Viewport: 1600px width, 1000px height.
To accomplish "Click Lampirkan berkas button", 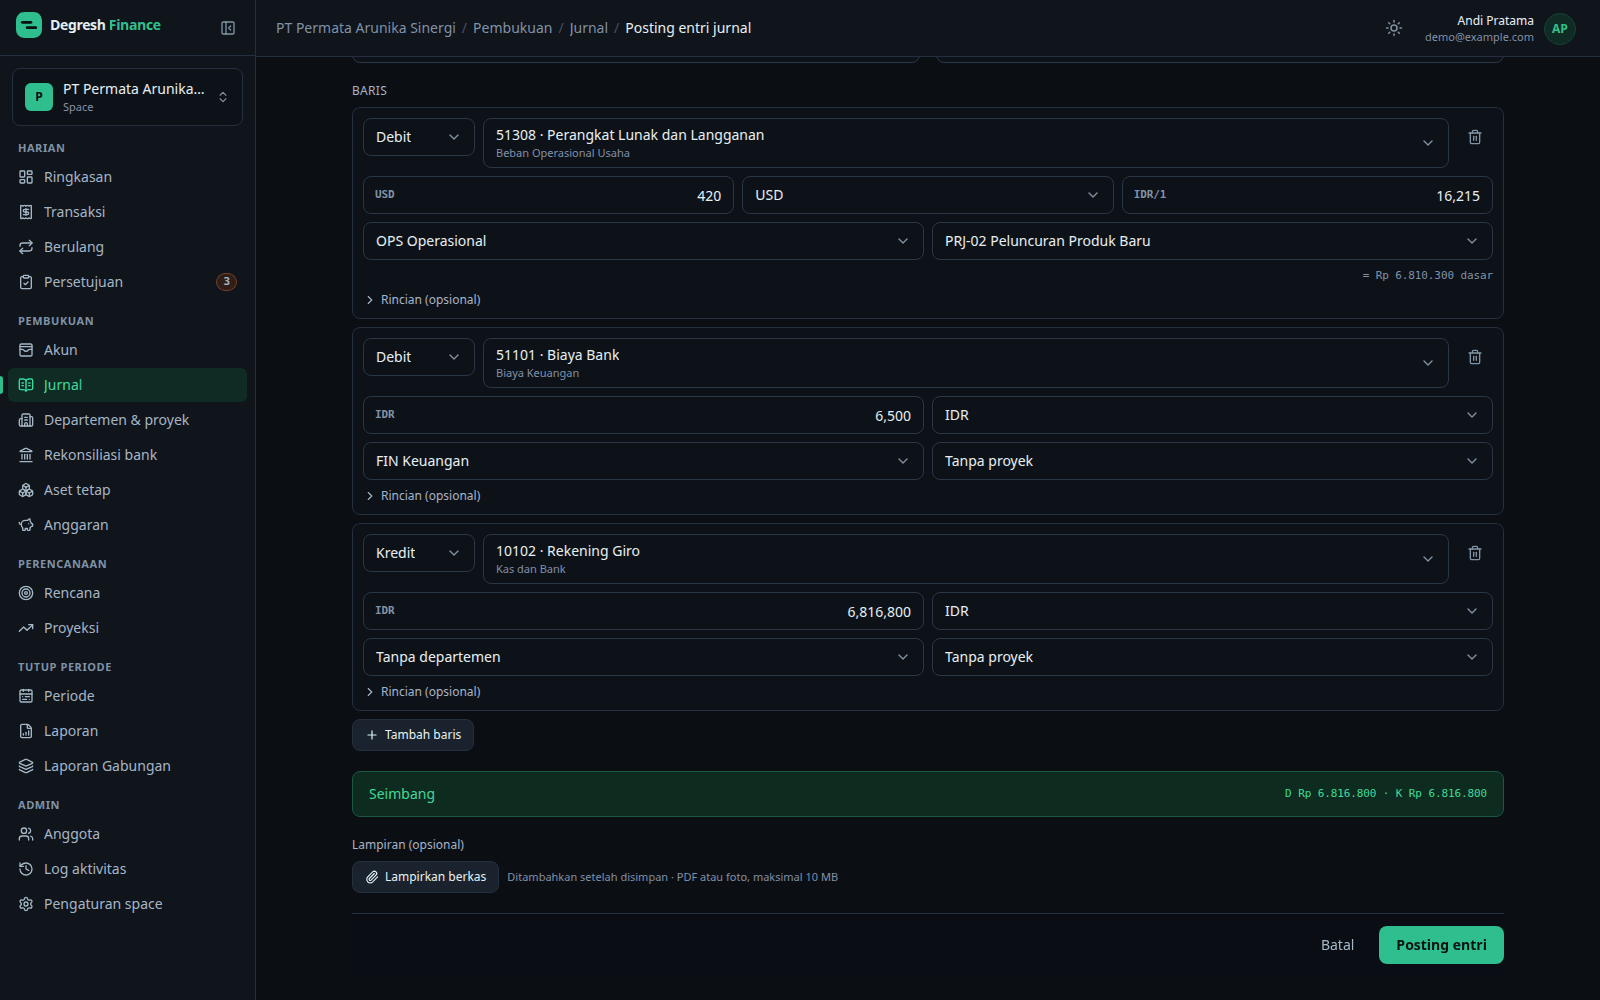I will (x=425, y=877).
